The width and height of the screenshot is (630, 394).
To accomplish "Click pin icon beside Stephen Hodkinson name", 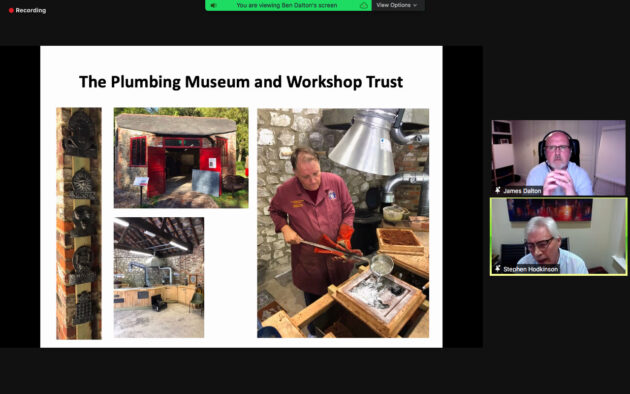I will pos(497,269).
